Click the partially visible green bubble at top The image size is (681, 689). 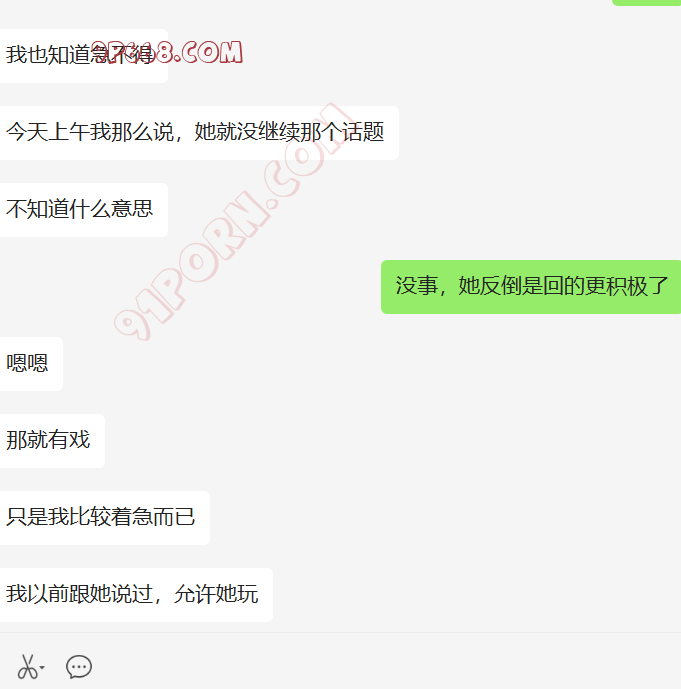[x=646, y=3]
